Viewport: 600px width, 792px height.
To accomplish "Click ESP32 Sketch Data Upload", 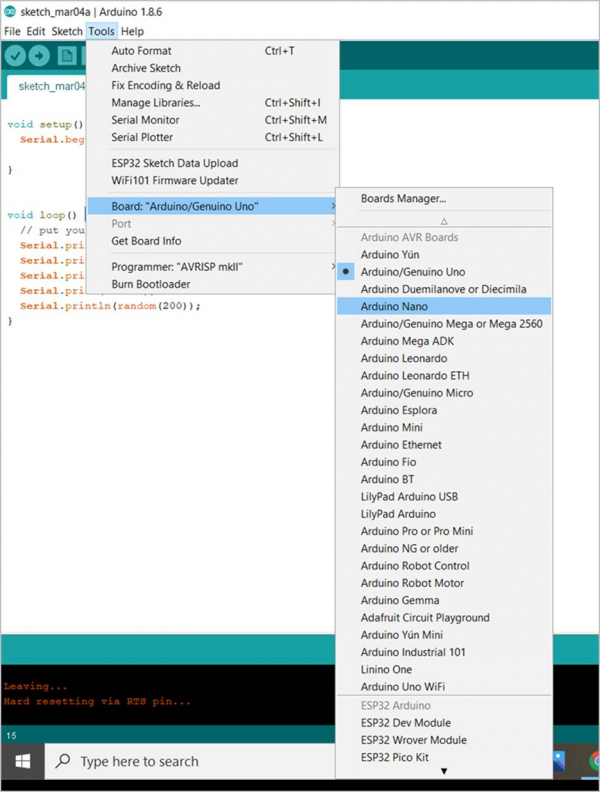I will click(212, 163).
